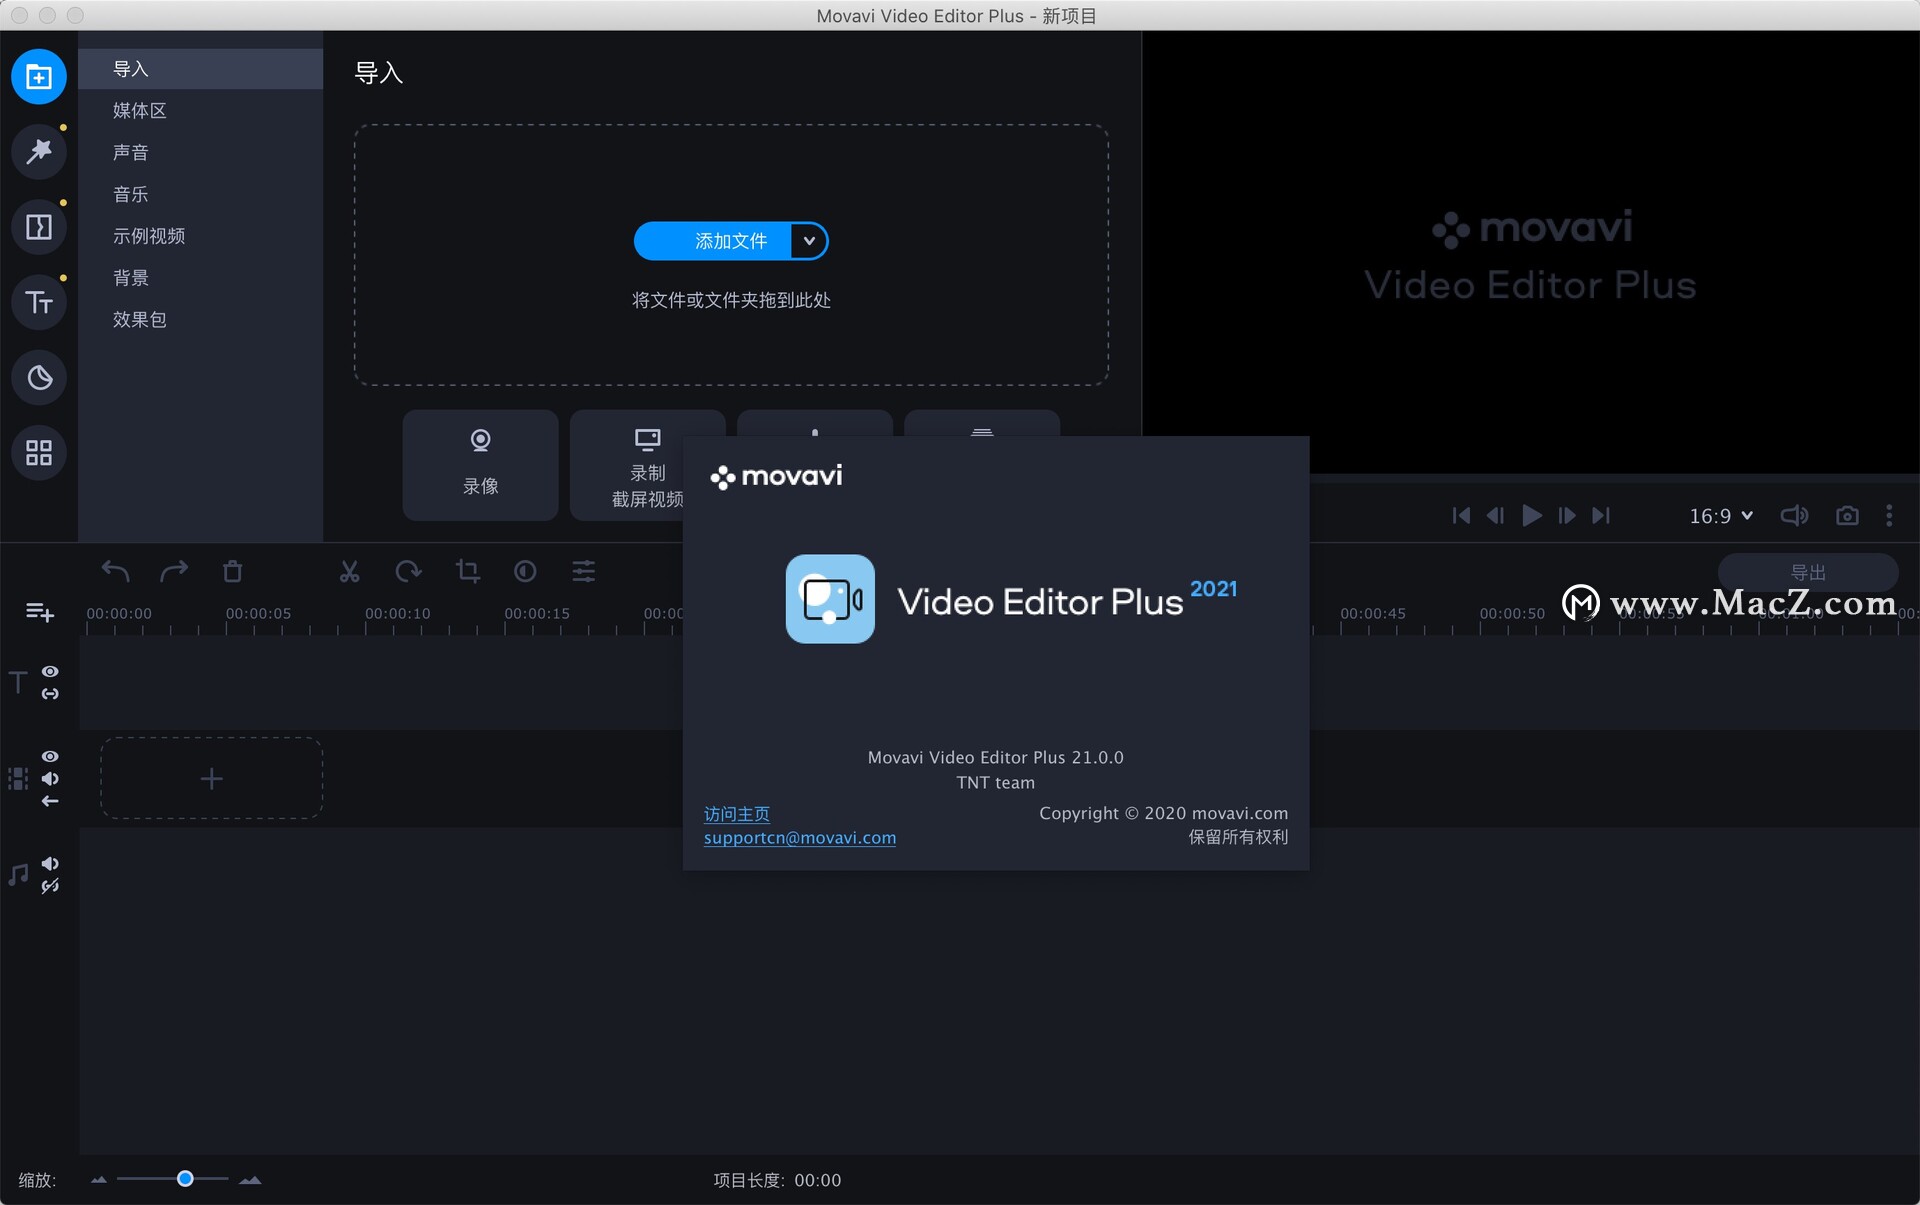Toggle the video track arrow icon
Image resolution: width=1920 pixels, height=1205 pixels.
pyautogui.click(x=50, y=801)
